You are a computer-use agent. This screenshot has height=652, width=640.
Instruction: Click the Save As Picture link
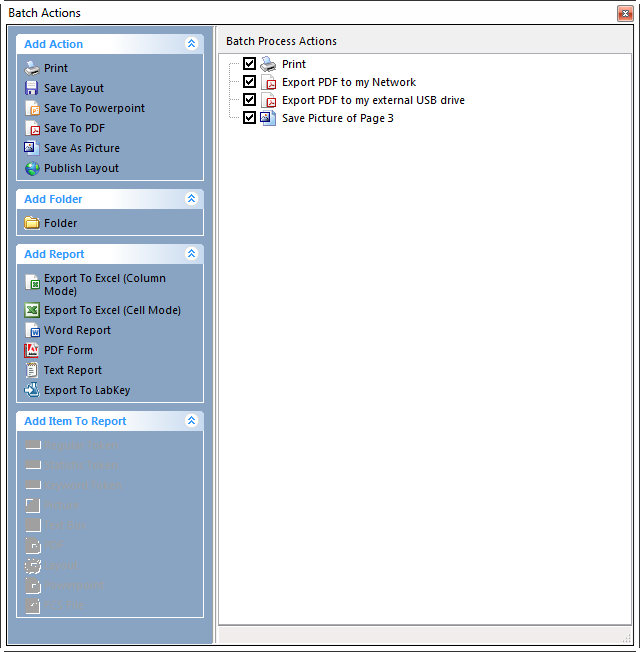(81, 148)
